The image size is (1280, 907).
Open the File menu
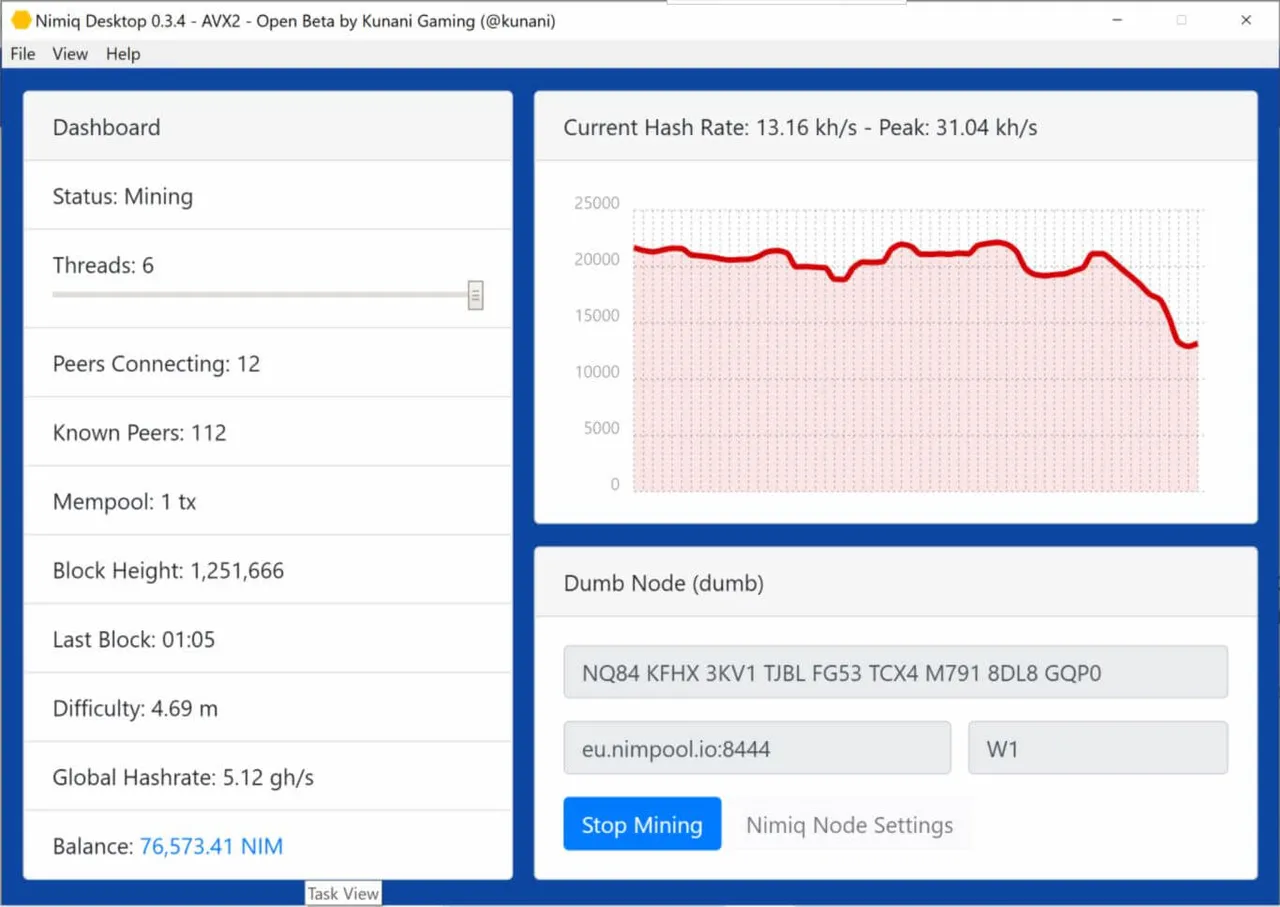click(x=22, y=54)
